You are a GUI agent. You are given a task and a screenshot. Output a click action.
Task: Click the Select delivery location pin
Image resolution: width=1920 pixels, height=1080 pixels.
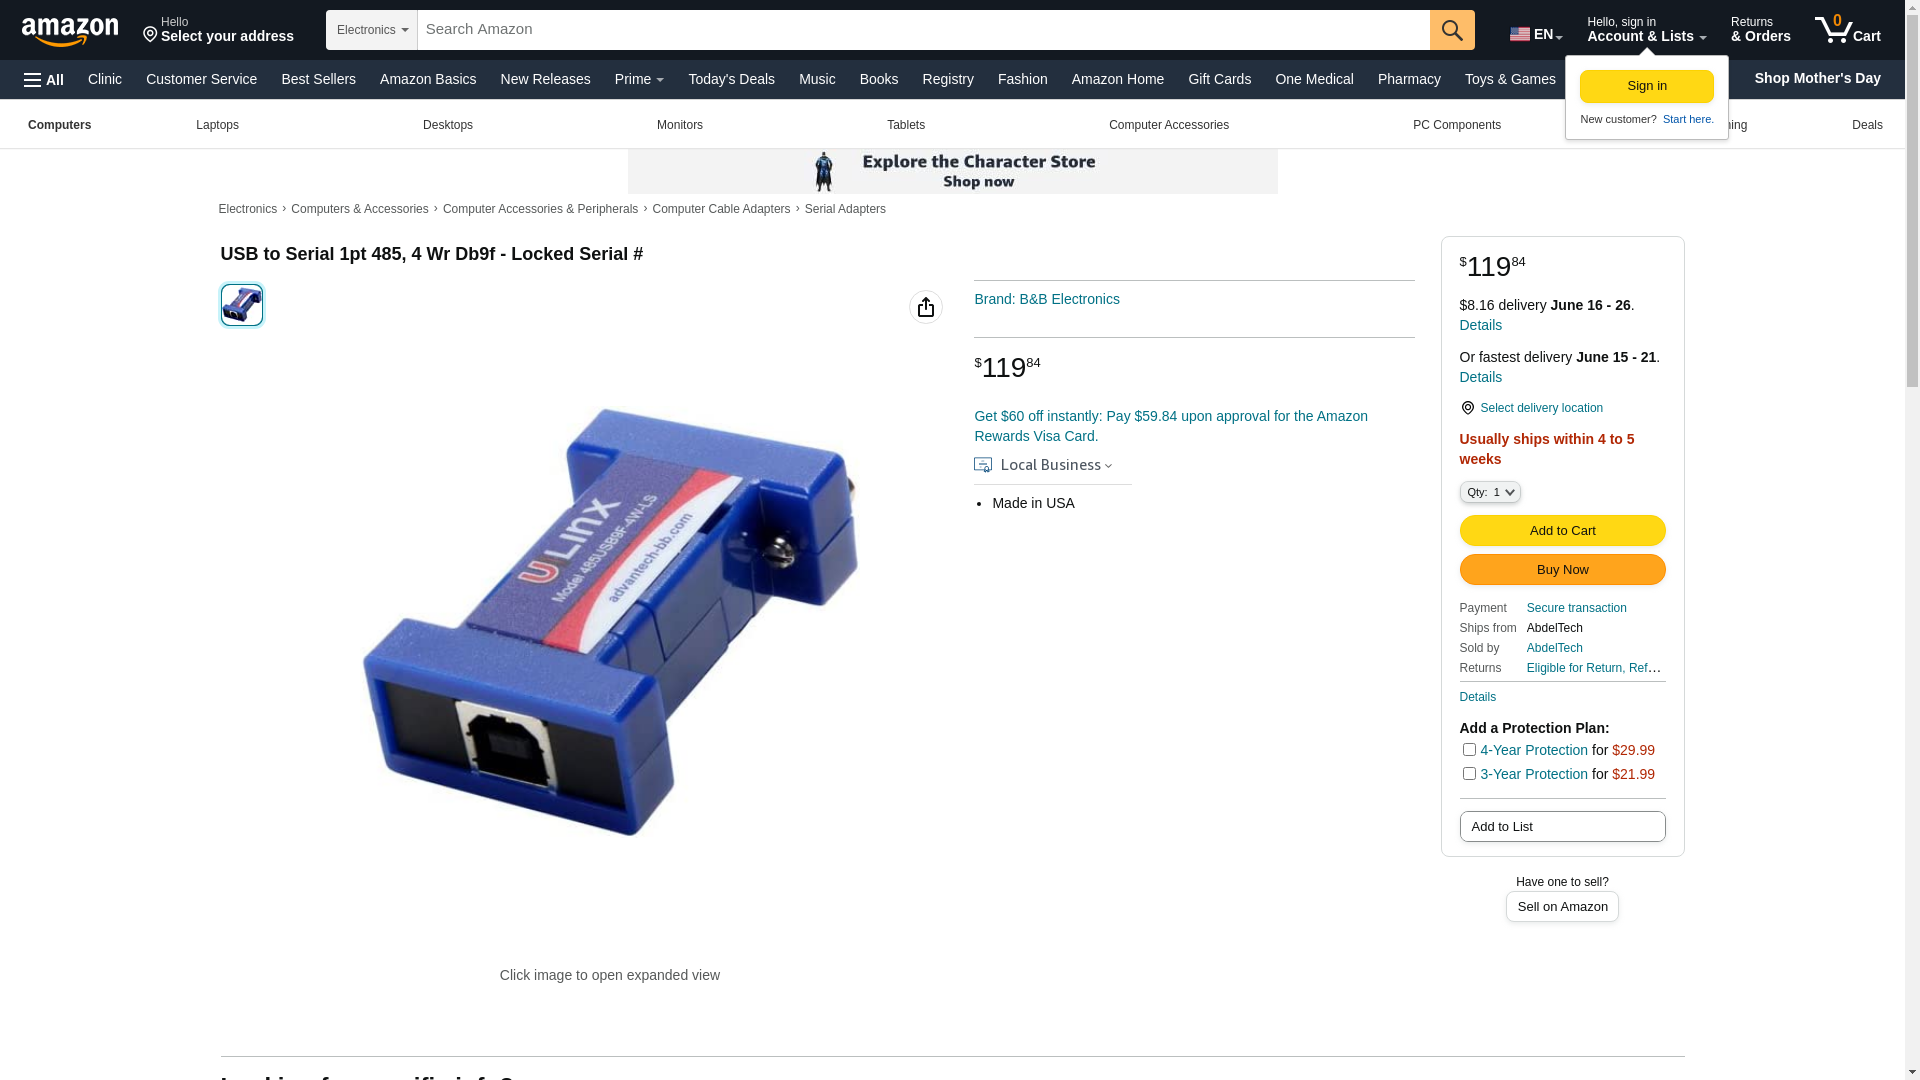[1467, 408]
